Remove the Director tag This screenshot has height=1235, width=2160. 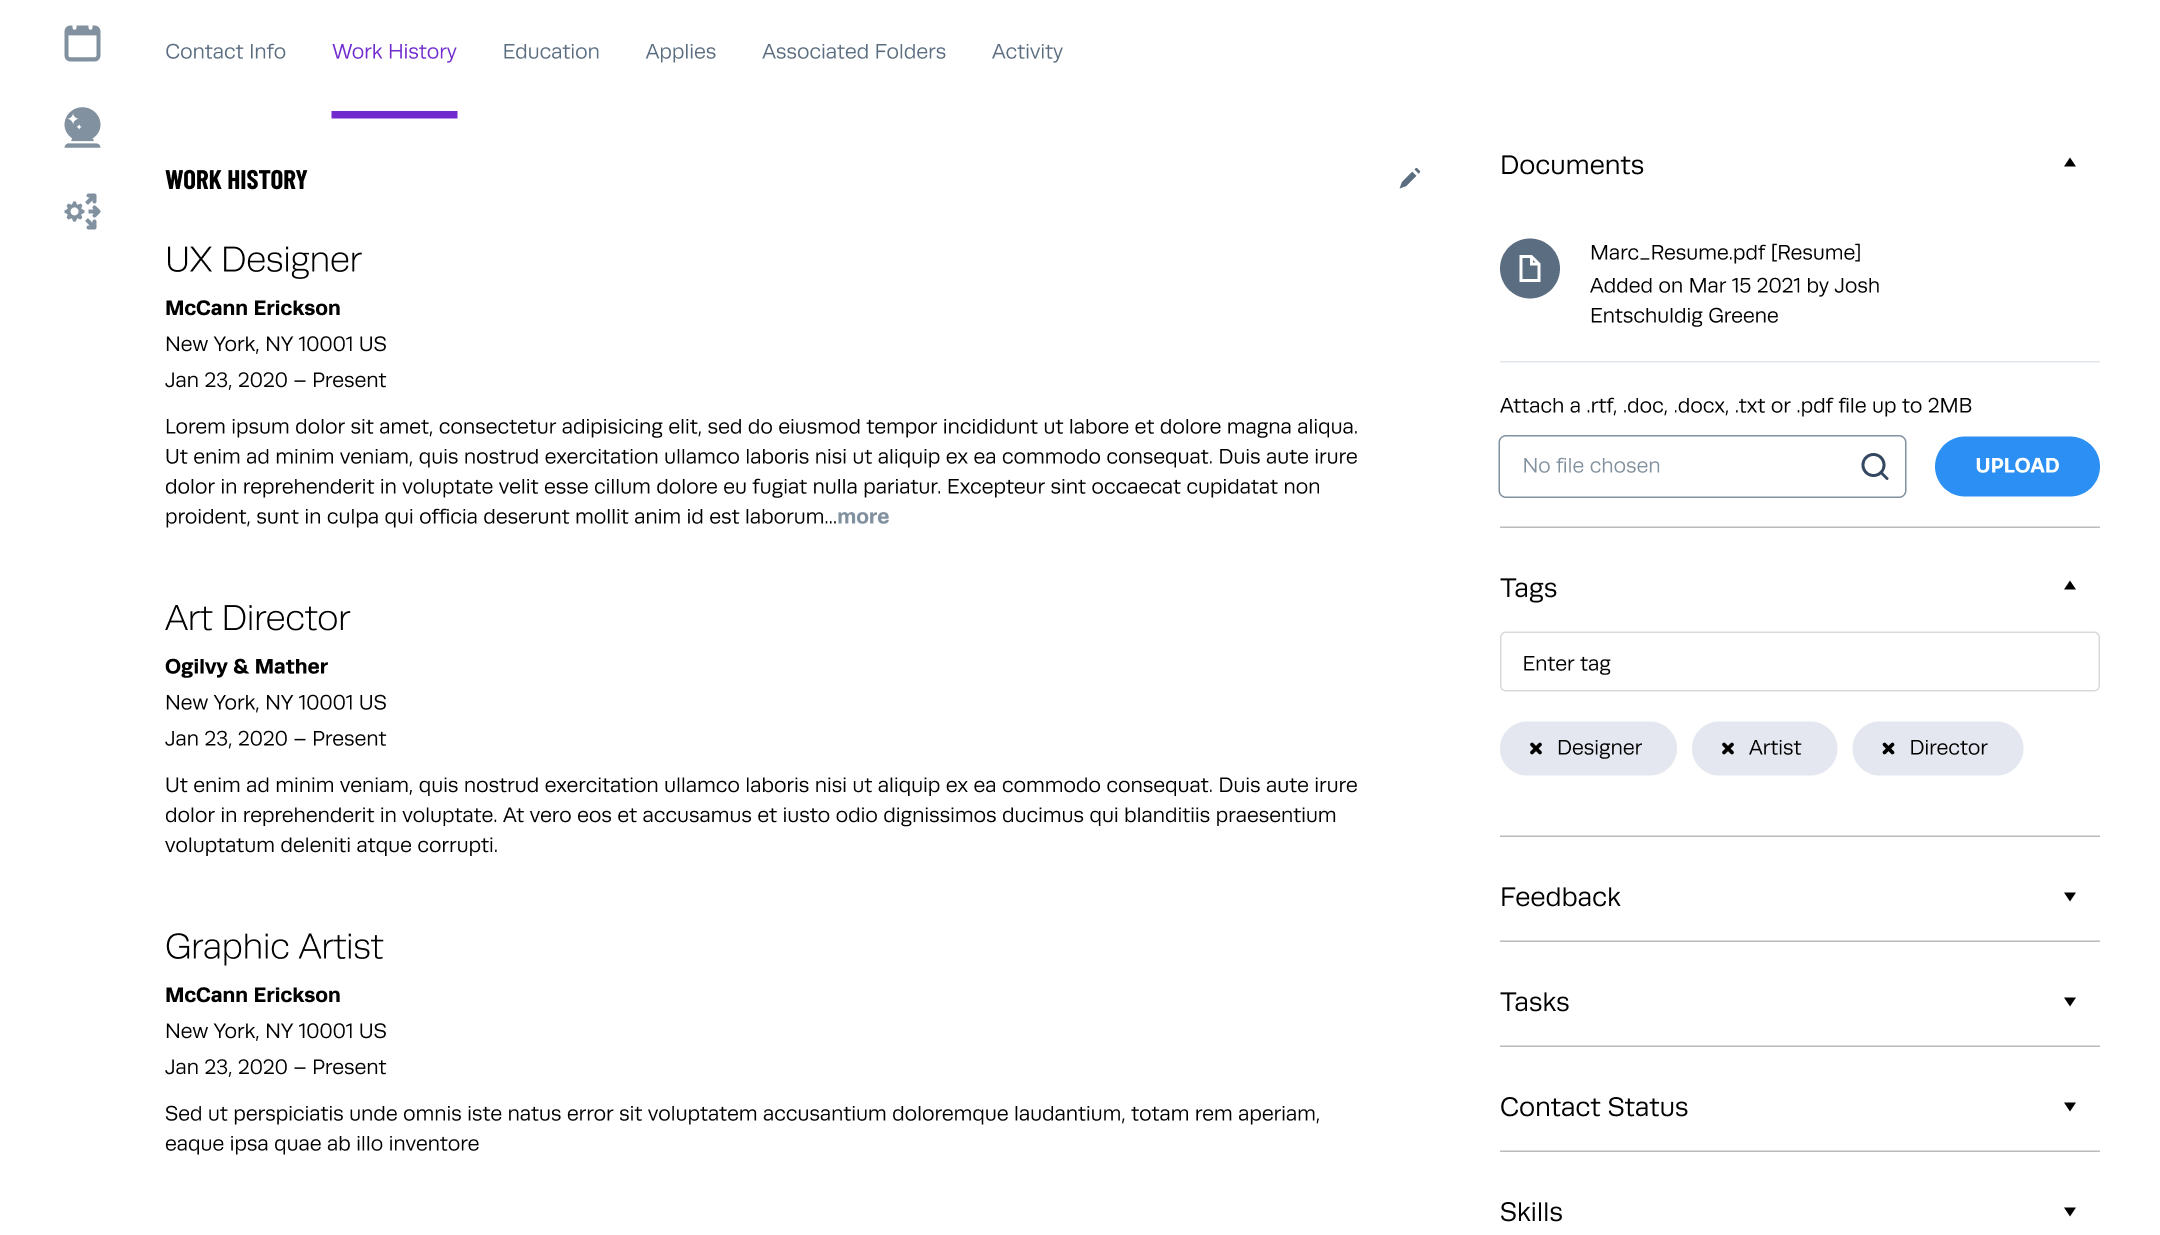click(x=1888, y=748)
